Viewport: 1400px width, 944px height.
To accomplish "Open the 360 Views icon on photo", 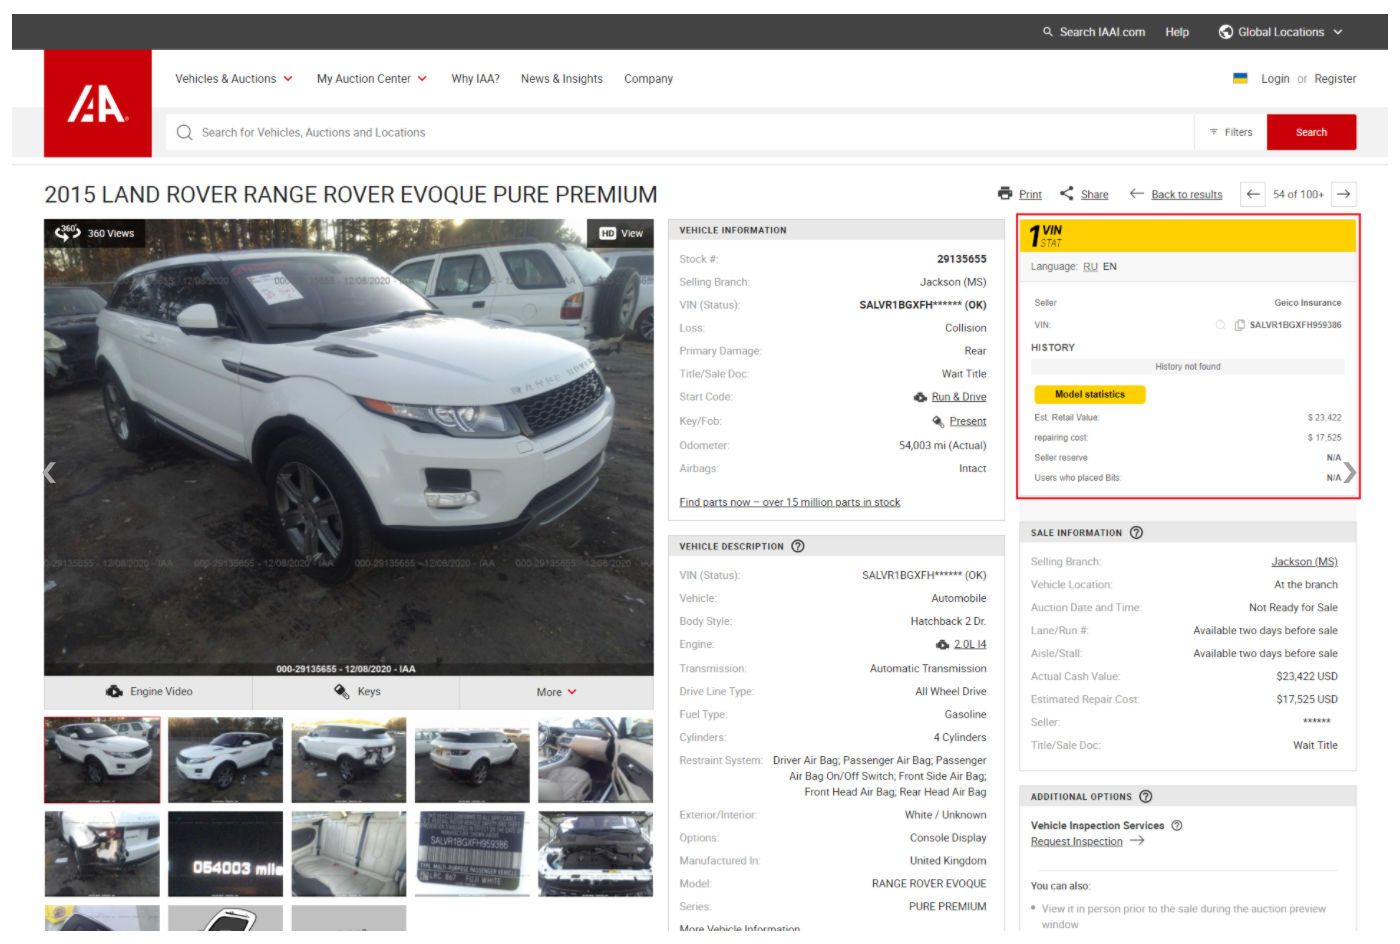I will [68, 233].
